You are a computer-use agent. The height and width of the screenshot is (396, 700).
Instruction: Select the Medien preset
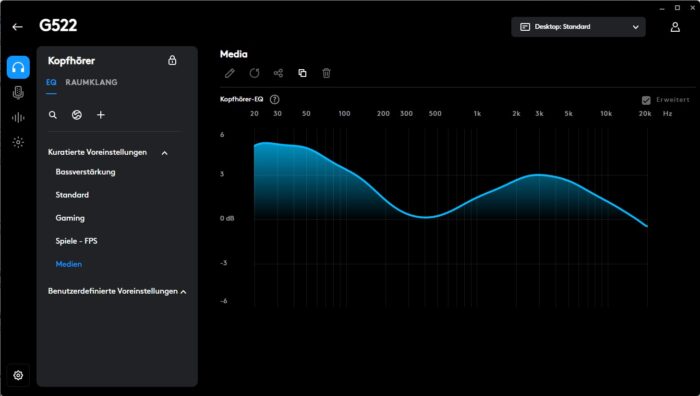[69, 264]
